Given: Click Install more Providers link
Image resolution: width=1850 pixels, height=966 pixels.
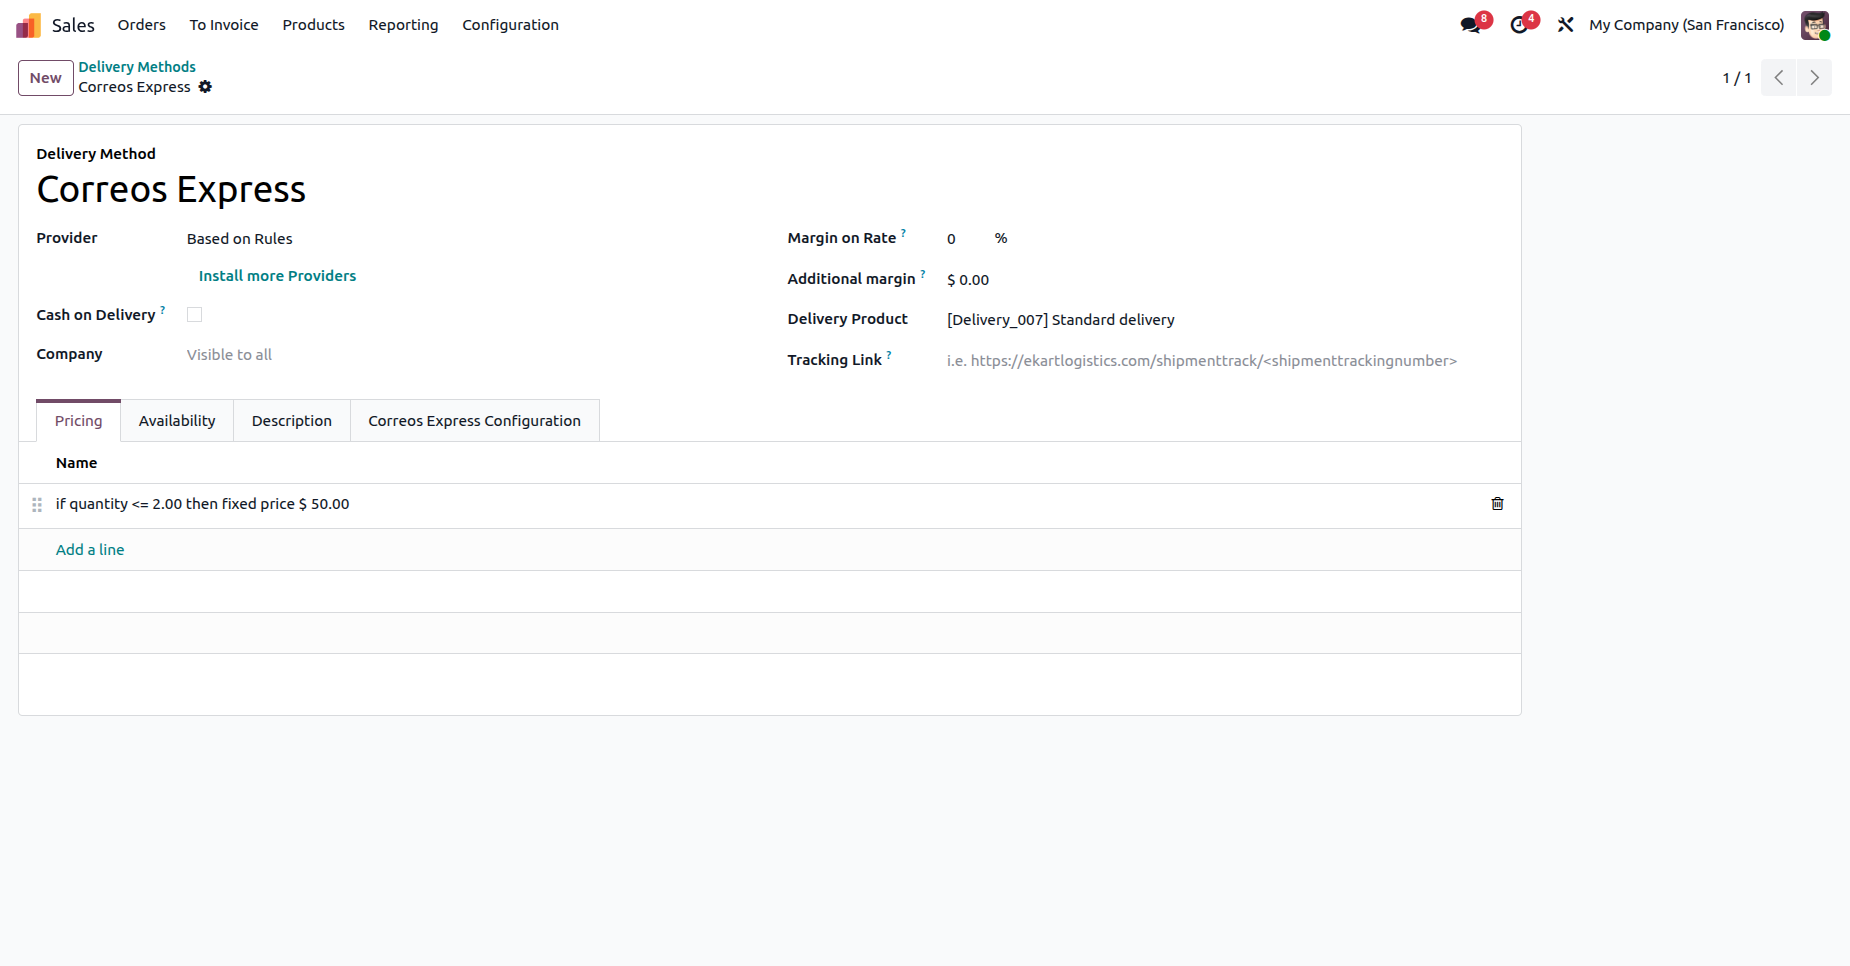Looking at the screenshot, I should tap(277, 276).
